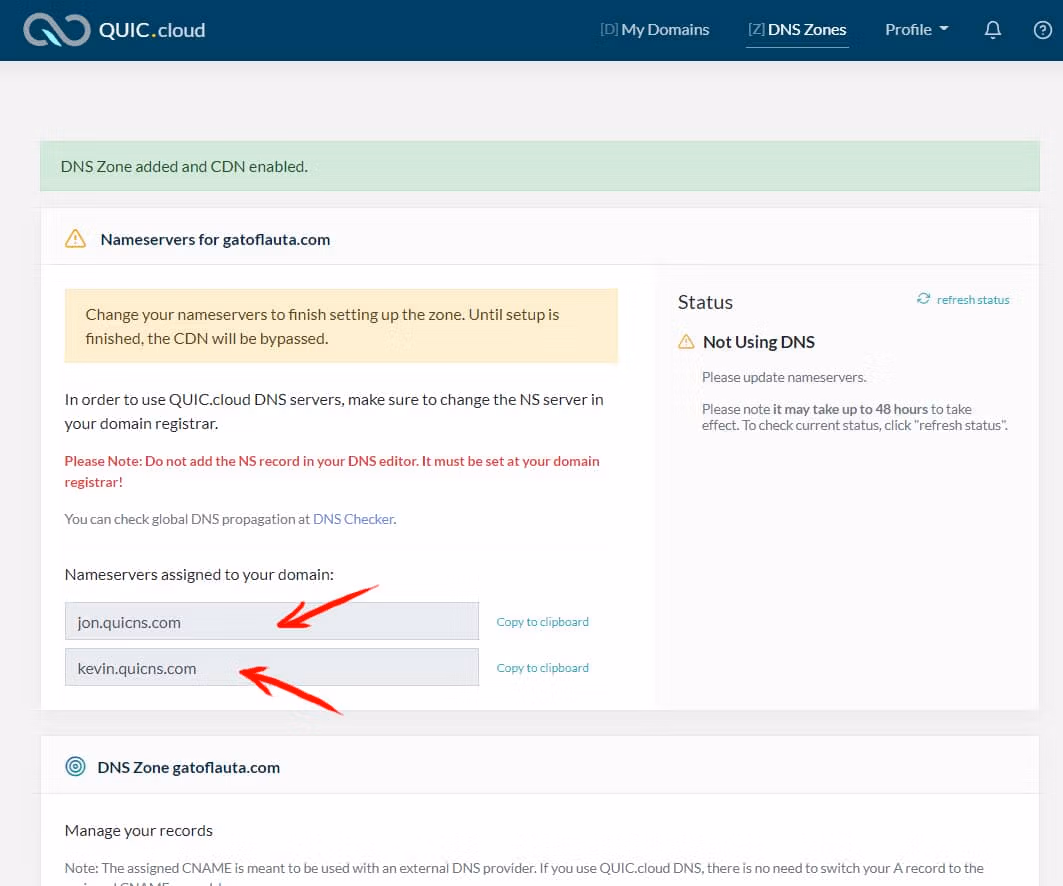Viewport: 1063px width, 886px height.
Task: Click 'Nameservers for gatoflauta.com' heading
Action: [216, 239]
